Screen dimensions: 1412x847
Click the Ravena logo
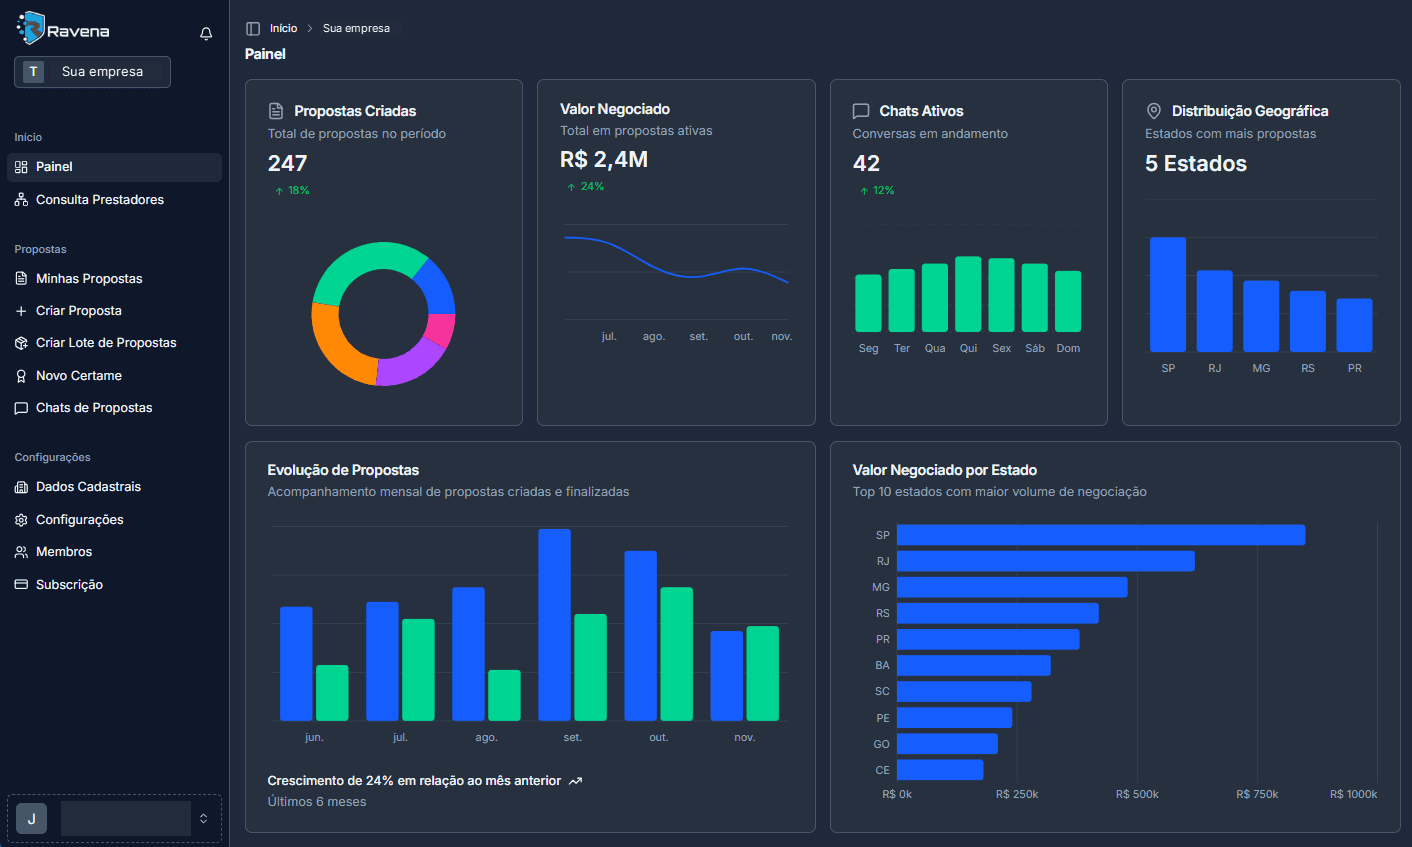pyautogui.click(x=64, y=30)
